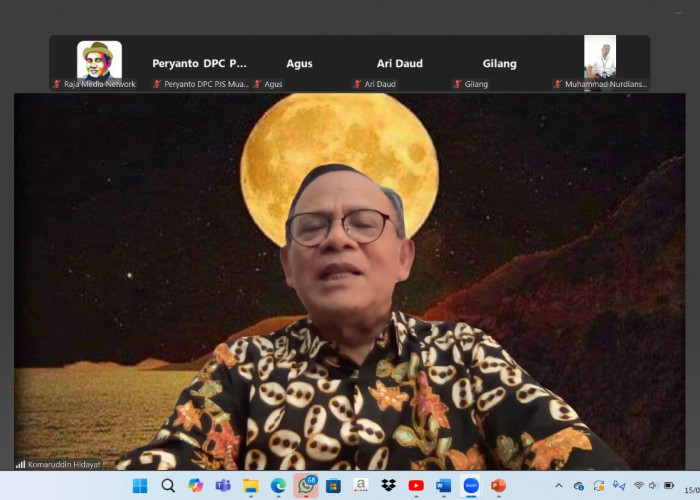Open the Amazon app in the taskbar
Image resolution: width=700 pixels, height=500 pixels.
[361, 485]
